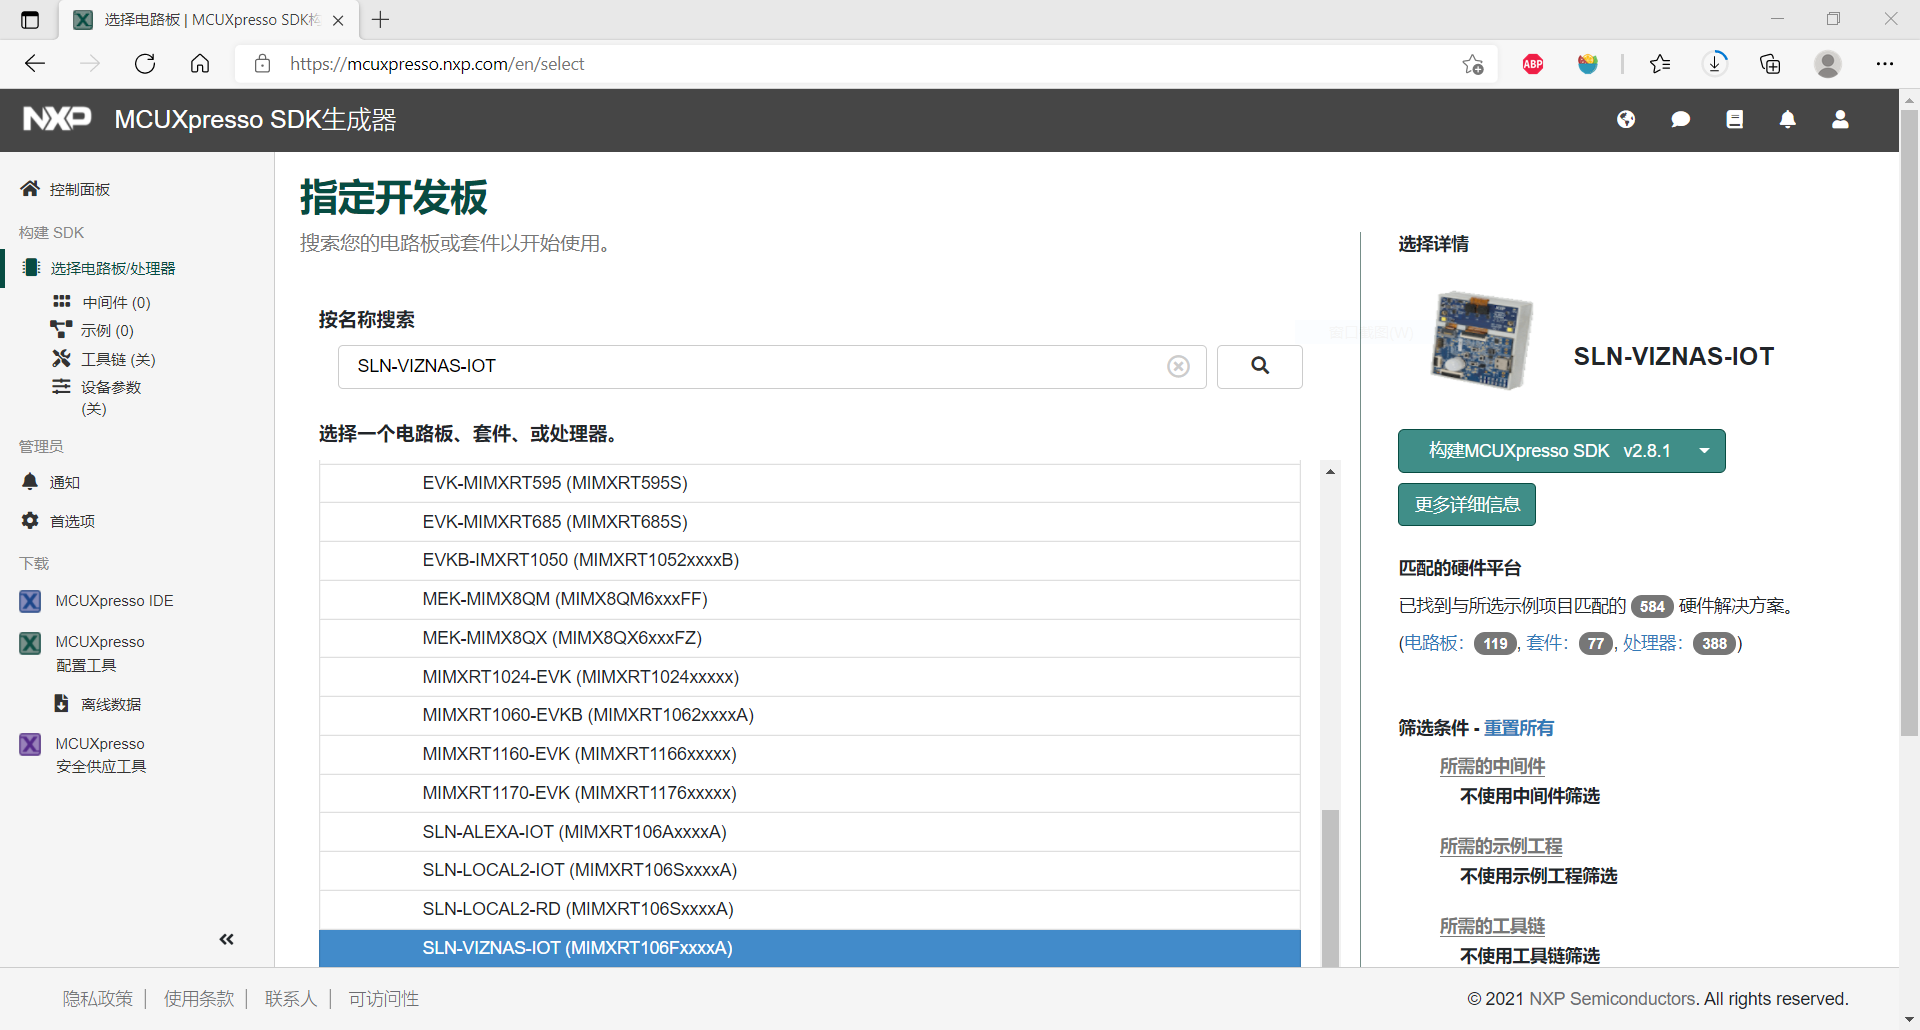This screenshot has height=1030, width=1920.
Task: Open the user account icon in header
Action: point(1840,120)
